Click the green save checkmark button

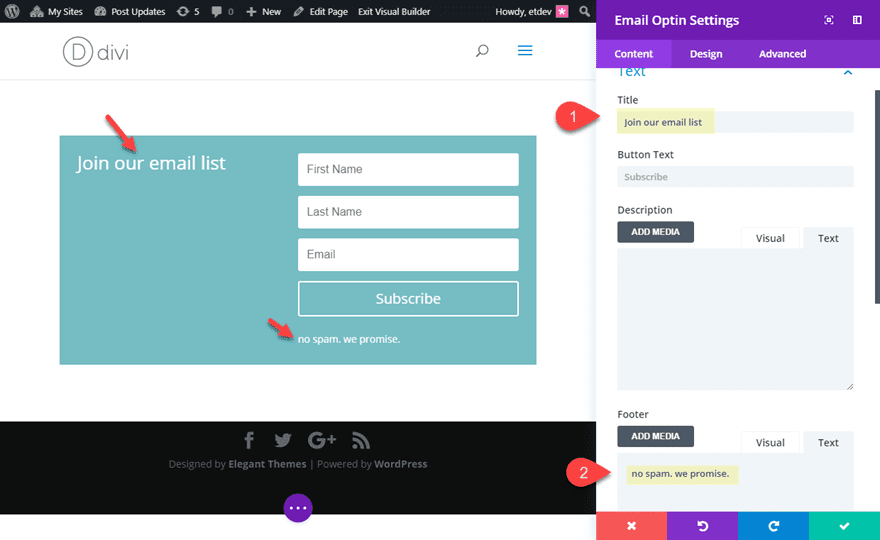844,526
